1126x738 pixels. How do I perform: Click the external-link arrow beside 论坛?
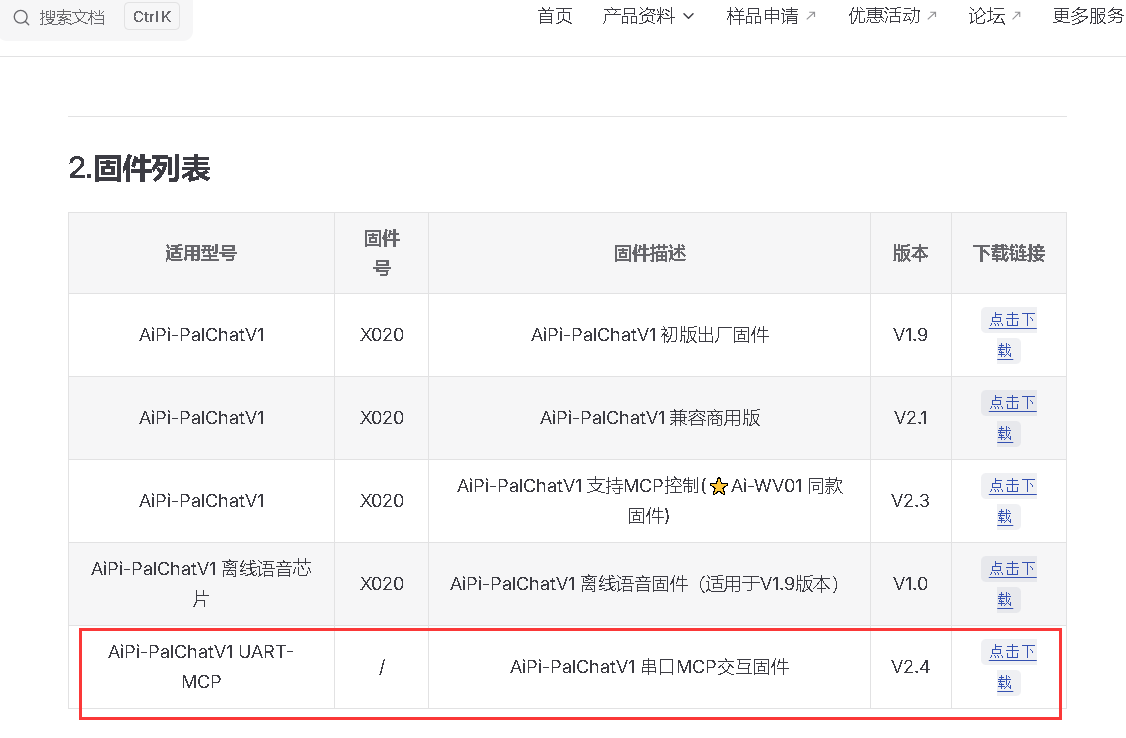pyautogui.click(x=1016, y=17)
